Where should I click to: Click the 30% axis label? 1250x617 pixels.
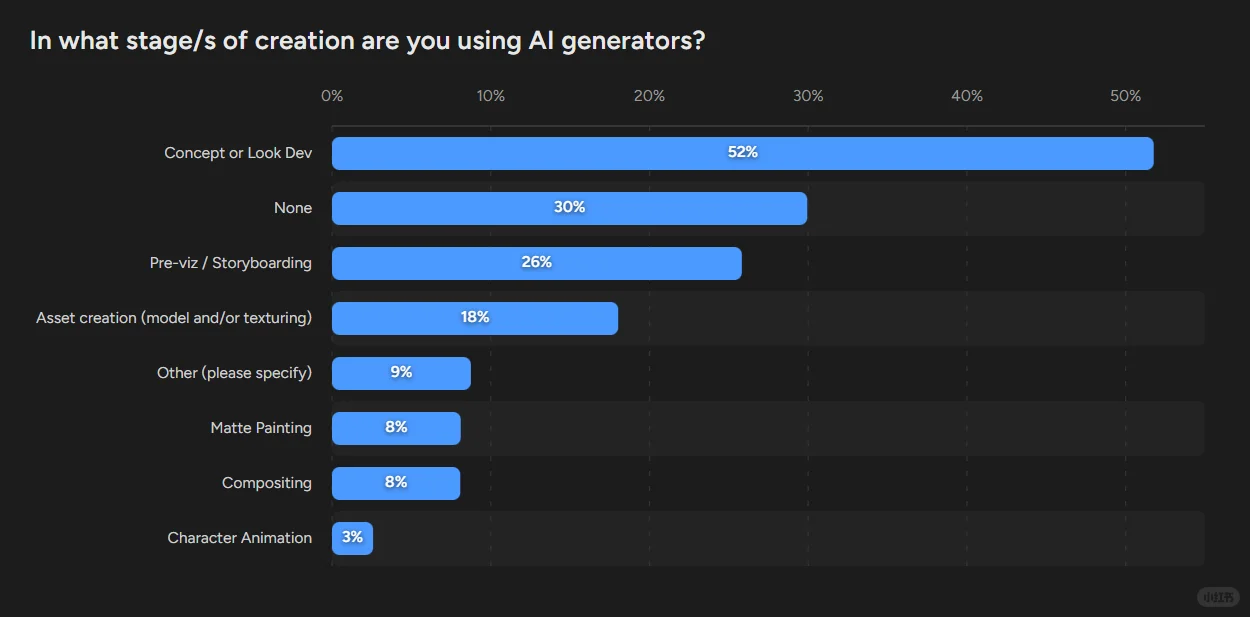(x=808, y=96)
